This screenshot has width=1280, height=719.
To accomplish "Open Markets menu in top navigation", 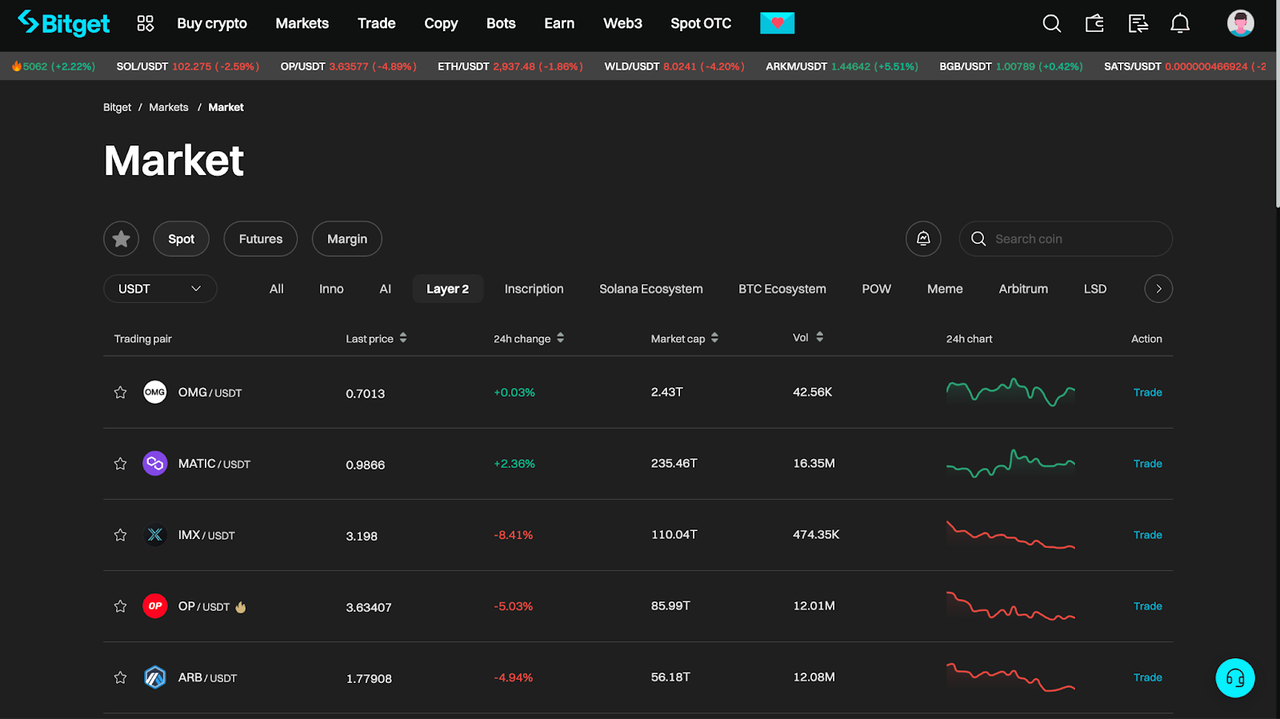I will 302,23.
